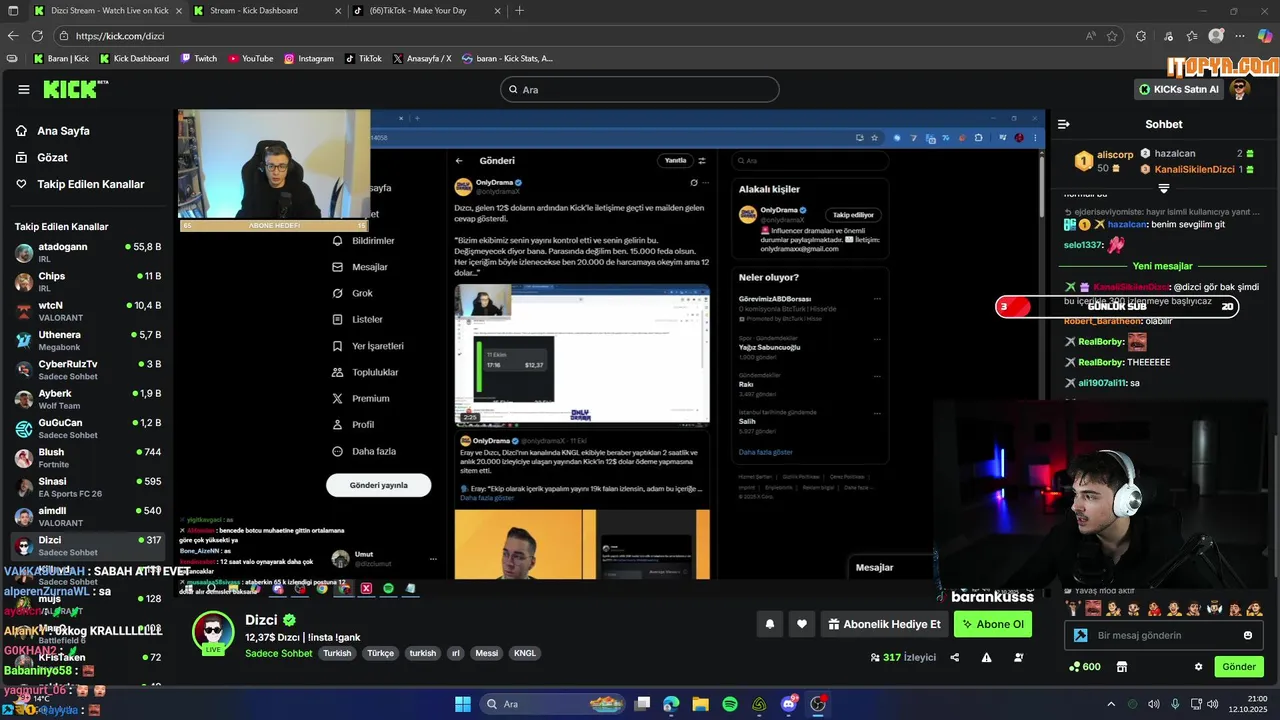1280x720 pixels.
Task: Open the tab actions menu
Action: click(12, 10)
